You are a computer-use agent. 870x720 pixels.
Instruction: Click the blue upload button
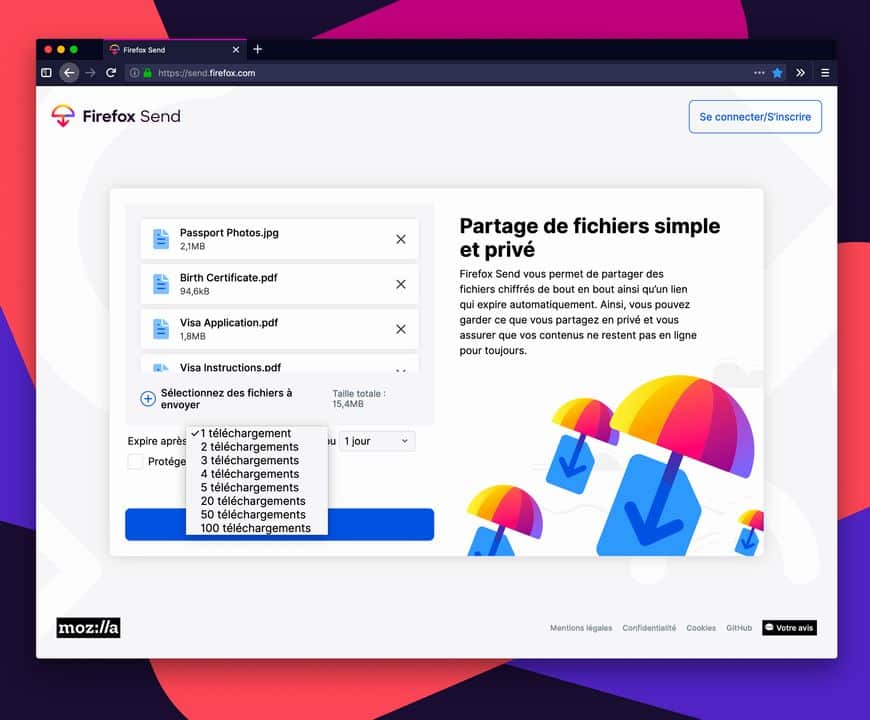point(280,524)
